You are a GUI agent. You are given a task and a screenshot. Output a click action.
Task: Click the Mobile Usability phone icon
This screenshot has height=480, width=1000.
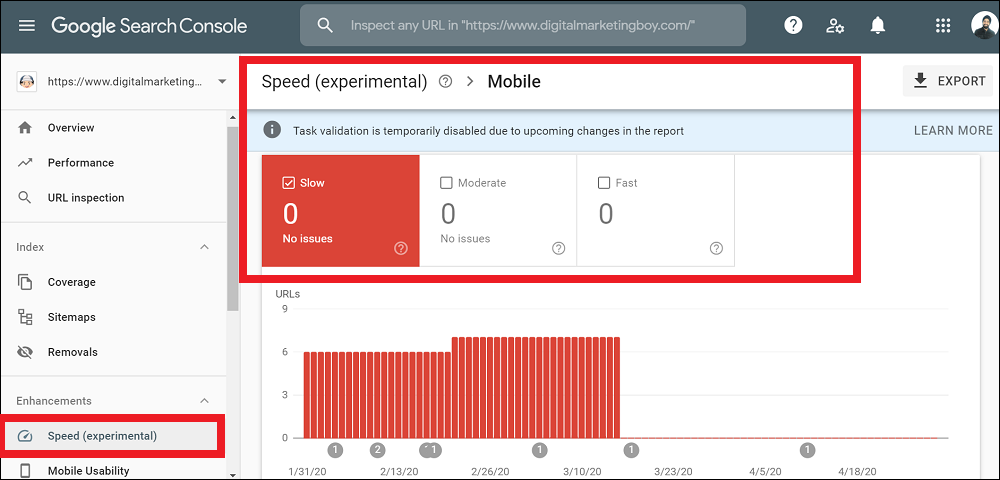point(25,471)
